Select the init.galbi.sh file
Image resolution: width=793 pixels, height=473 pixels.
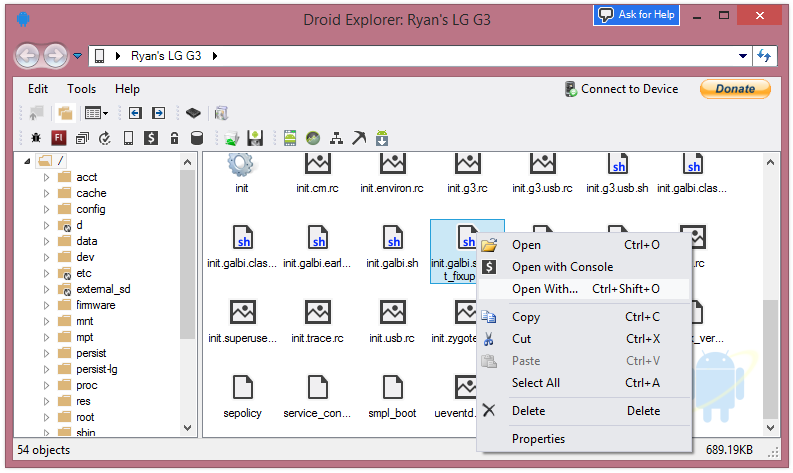392,247
